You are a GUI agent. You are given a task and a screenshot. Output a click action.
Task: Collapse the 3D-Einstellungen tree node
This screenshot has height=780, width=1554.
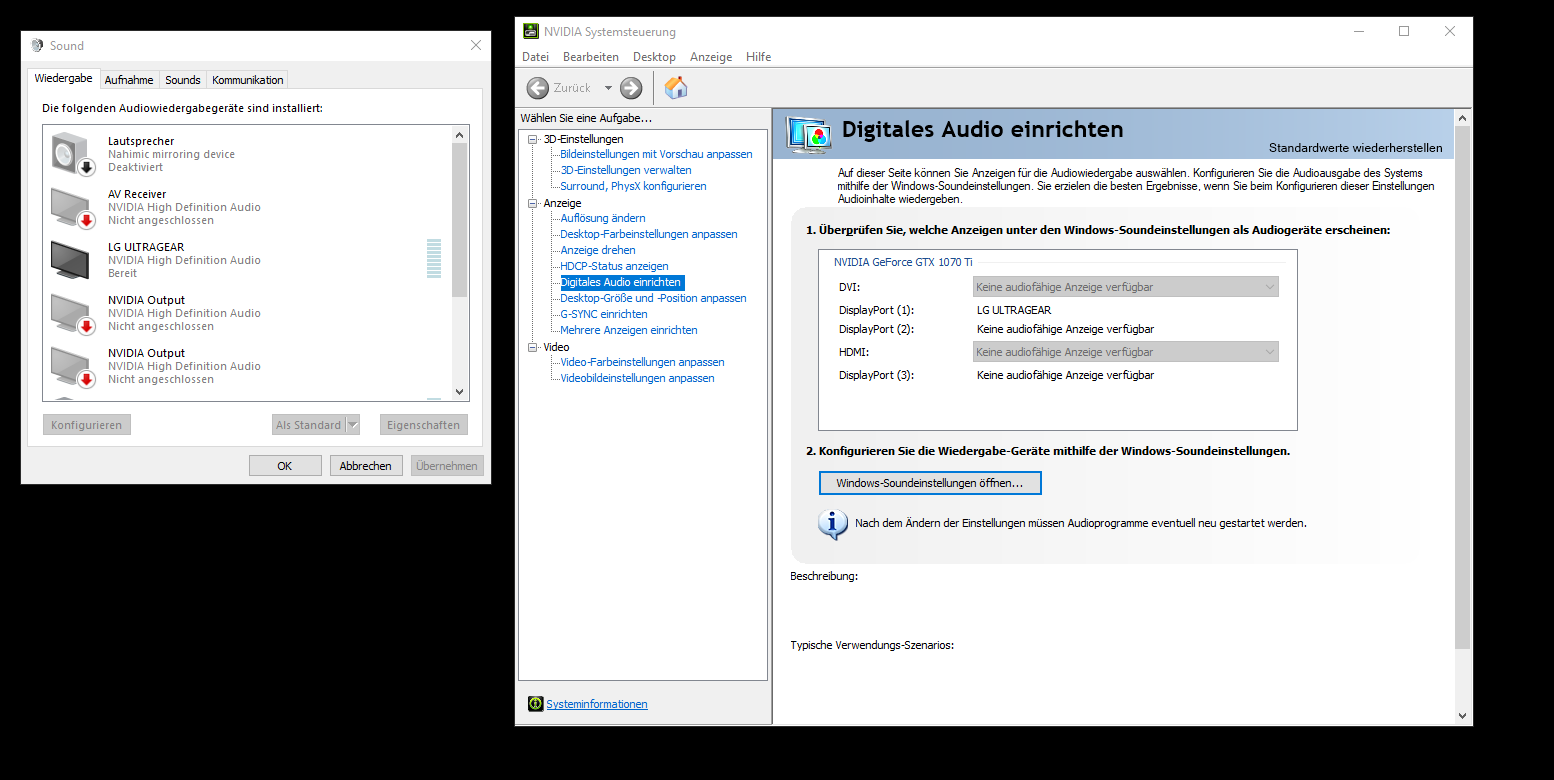(533, 139)
